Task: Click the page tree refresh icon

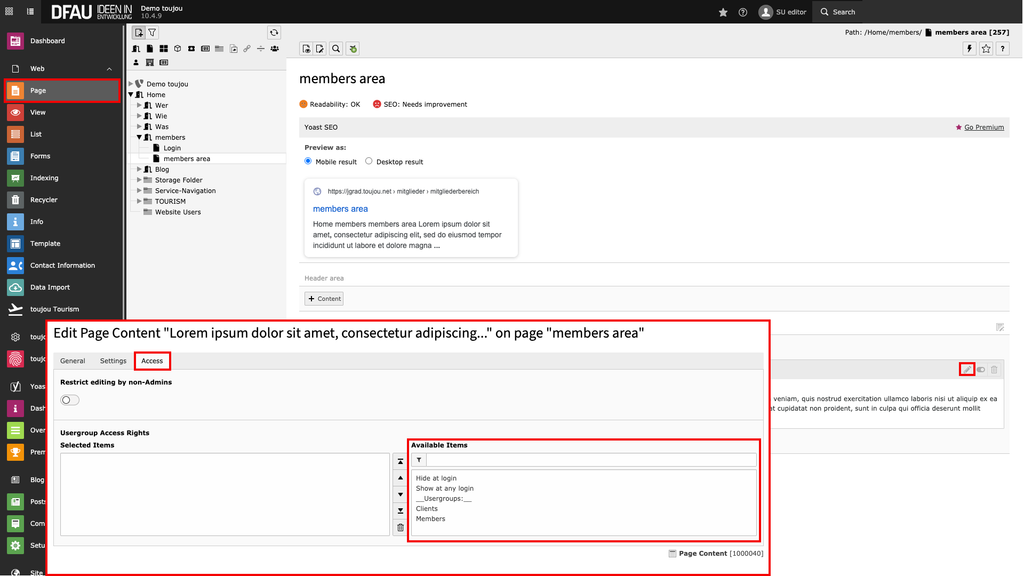Action: coord(274,33)
